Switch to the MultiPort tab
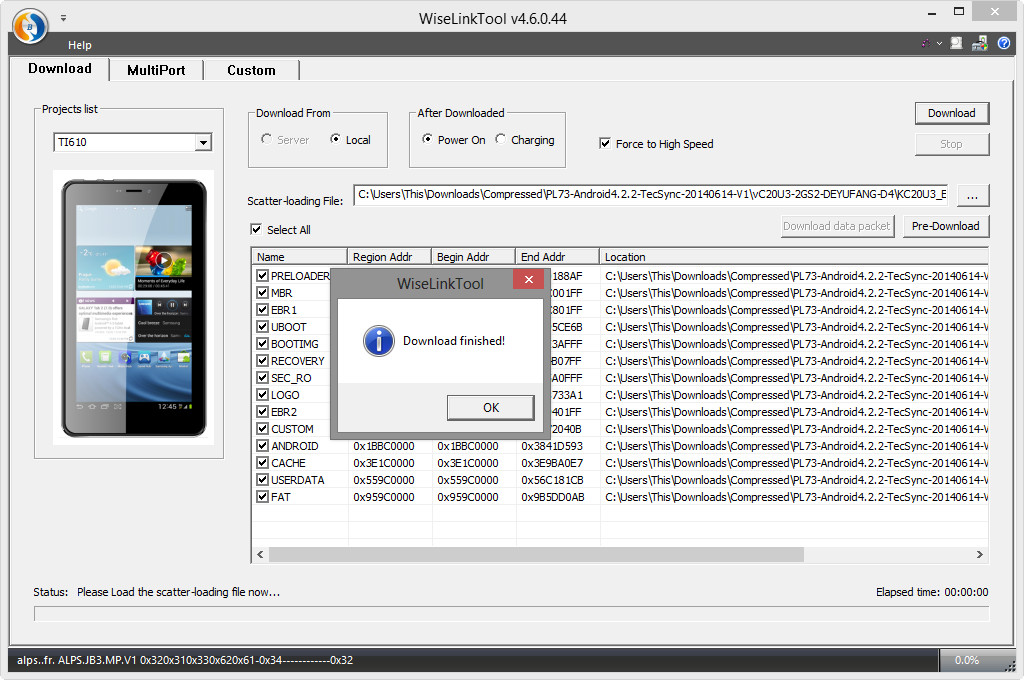The image size is (1024, 680). click(156, 70)
